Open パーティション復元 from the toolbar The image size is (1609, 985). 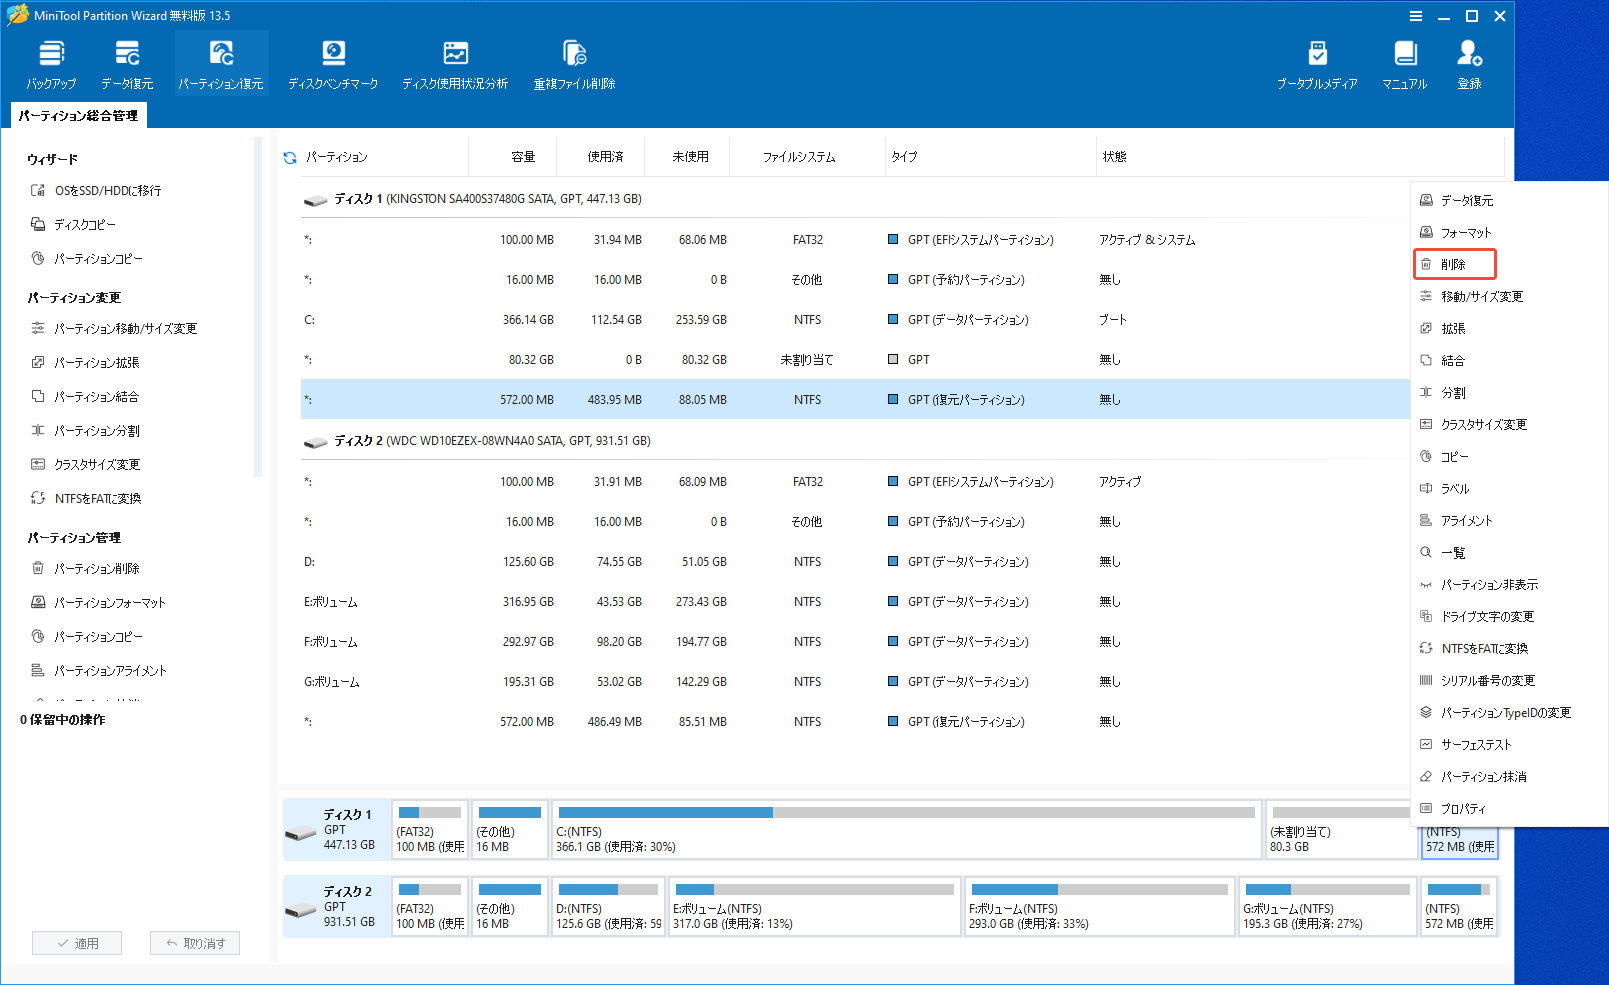[221, 62]
